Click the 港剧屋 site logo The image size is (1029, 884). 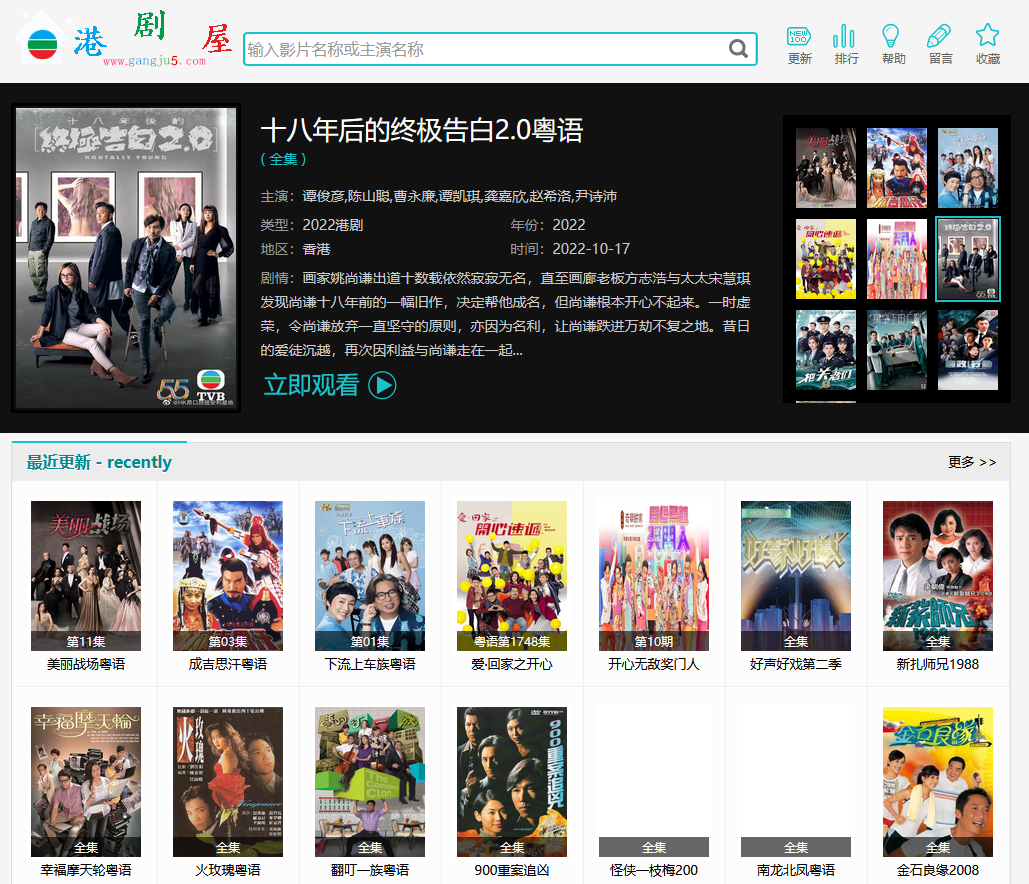point(123,39)
